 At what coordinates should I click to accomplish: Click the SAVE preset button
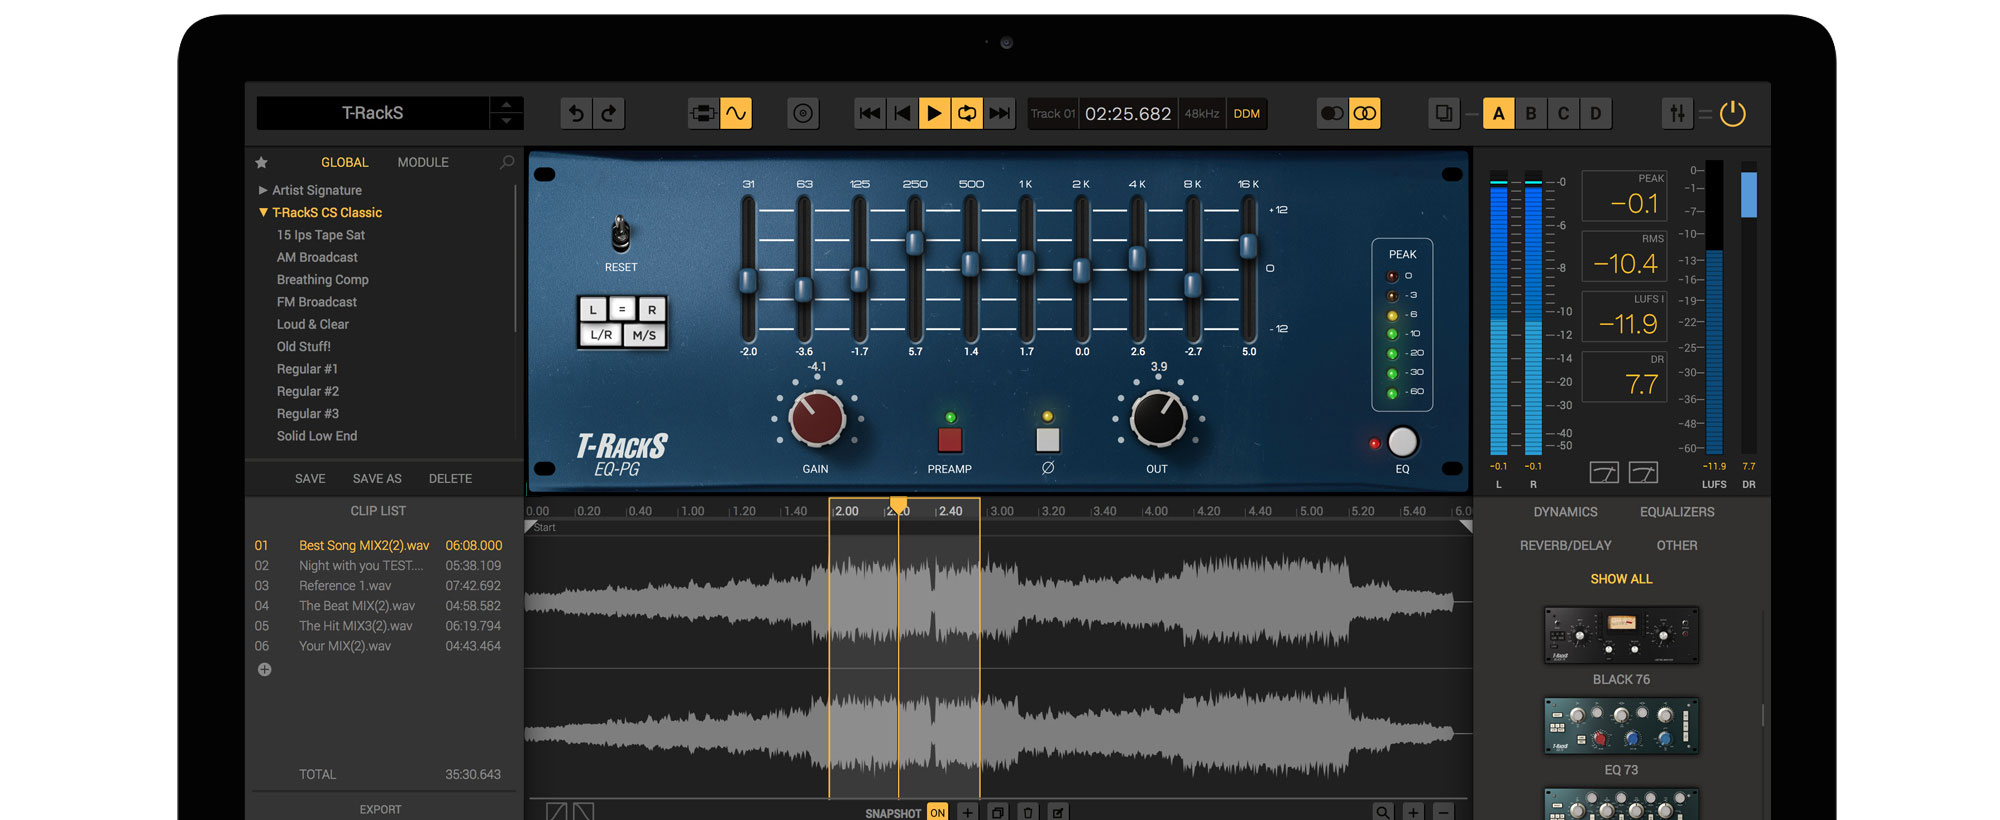pos(310,479)
